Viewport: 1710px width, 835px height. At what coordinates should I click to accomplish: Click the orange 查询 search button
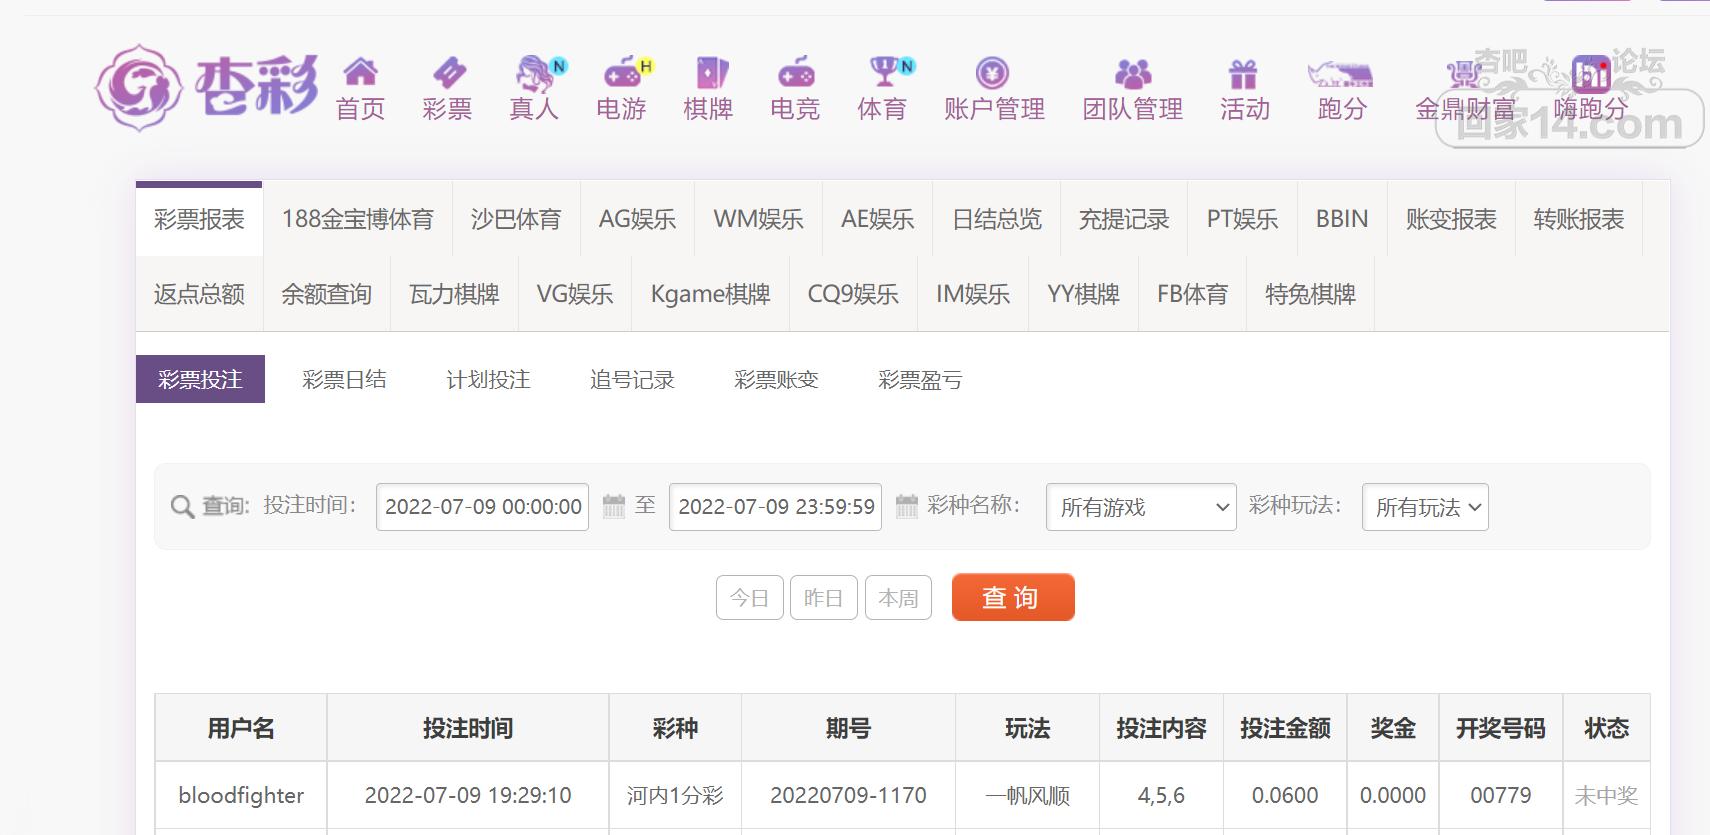1013,597
